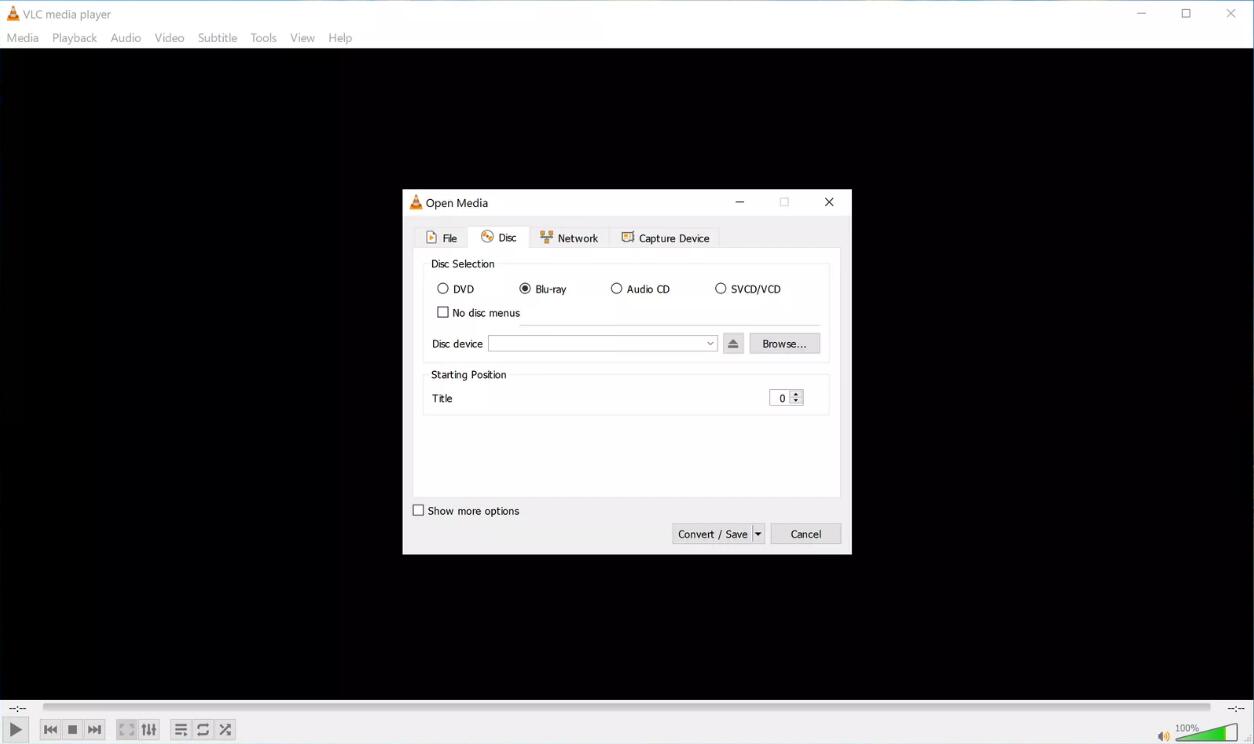1254x744 pixels.
Task: Click the volume slider
Action: (1207, 732)
